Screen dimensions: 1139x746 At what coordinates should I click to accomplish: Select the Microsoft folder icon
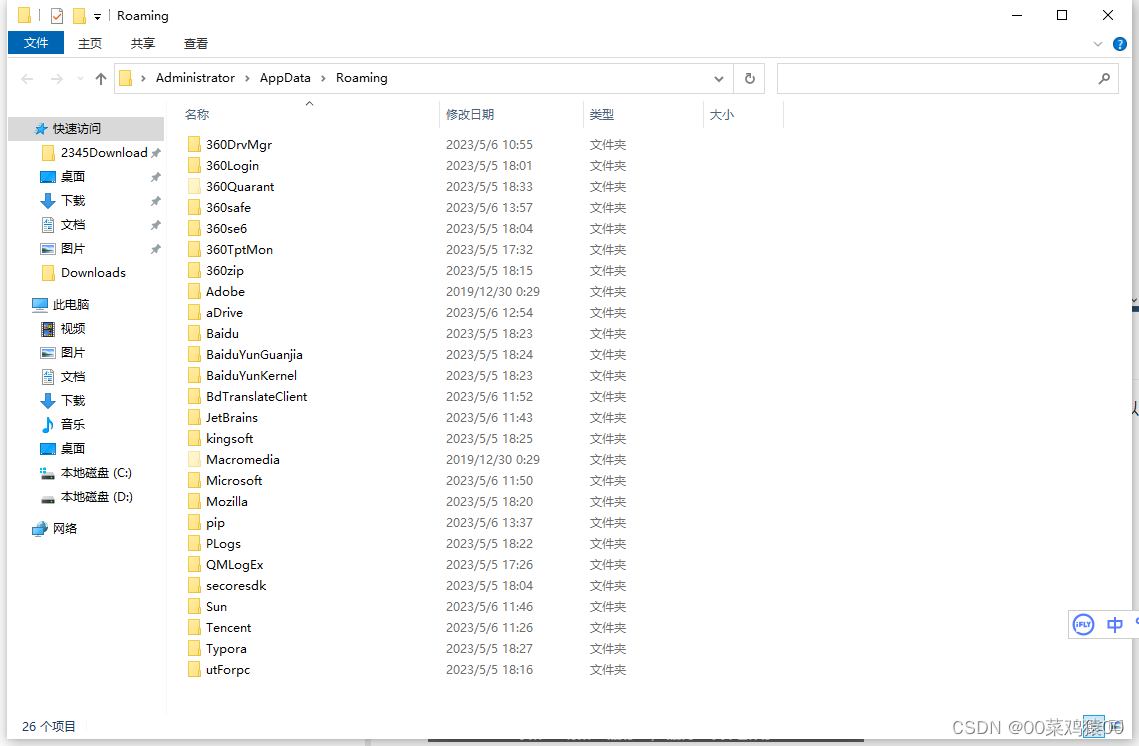(194, 481)
